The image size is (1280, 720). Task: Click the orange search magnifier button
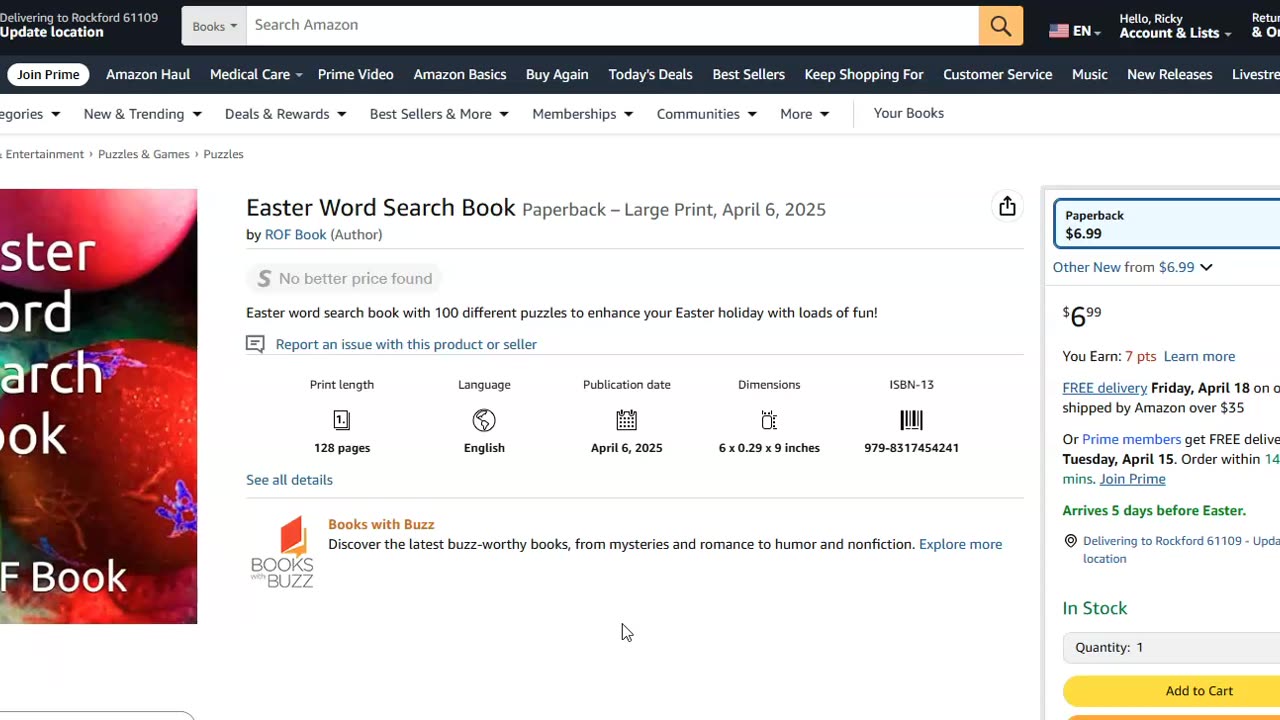click(1001, 26)
